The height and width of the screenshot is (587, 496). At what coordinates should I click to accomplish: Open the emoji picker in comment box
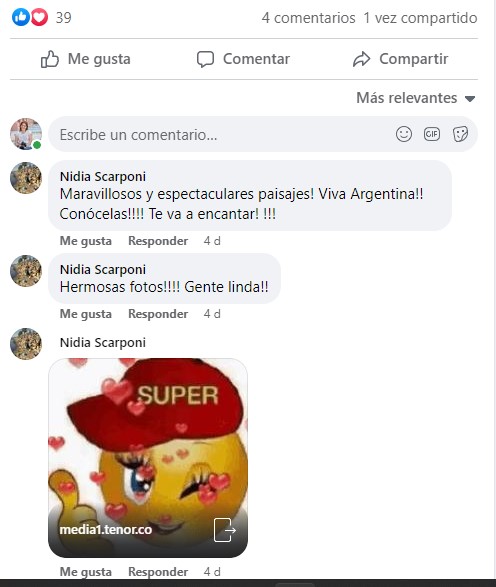[404, 134]
